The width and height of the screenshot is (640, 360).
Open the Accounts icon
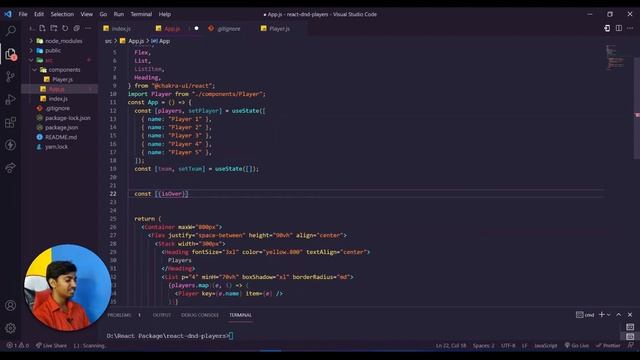(x=11, y=305)
